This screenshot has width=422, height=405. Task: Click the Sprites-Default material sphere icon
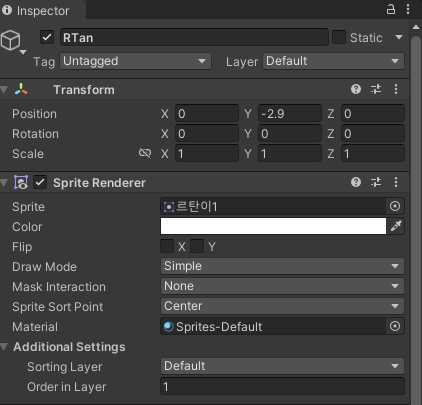(x=169, y=326)
